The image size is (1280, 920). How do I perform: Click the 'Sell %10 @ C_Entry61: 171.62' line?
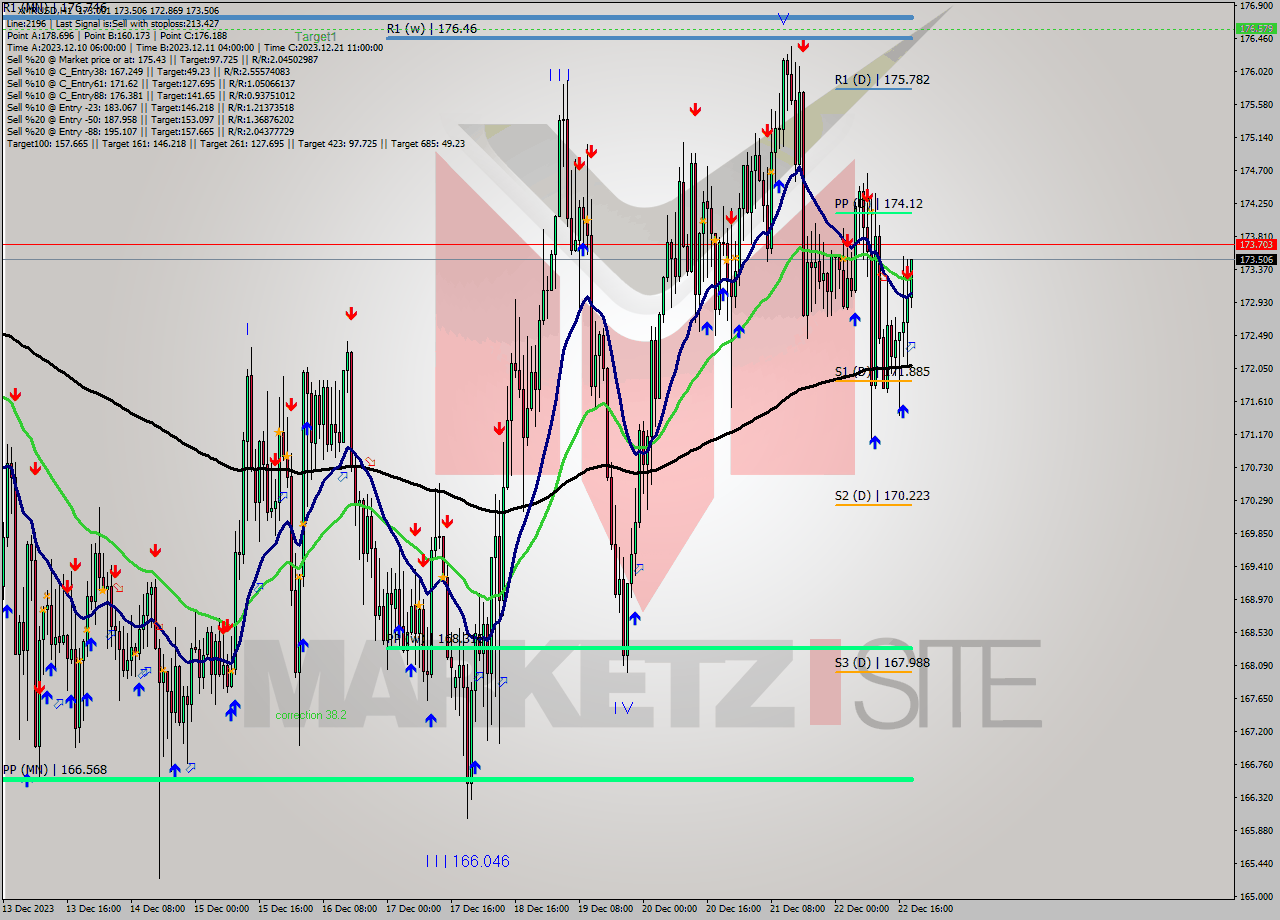[x=150, y=83]
